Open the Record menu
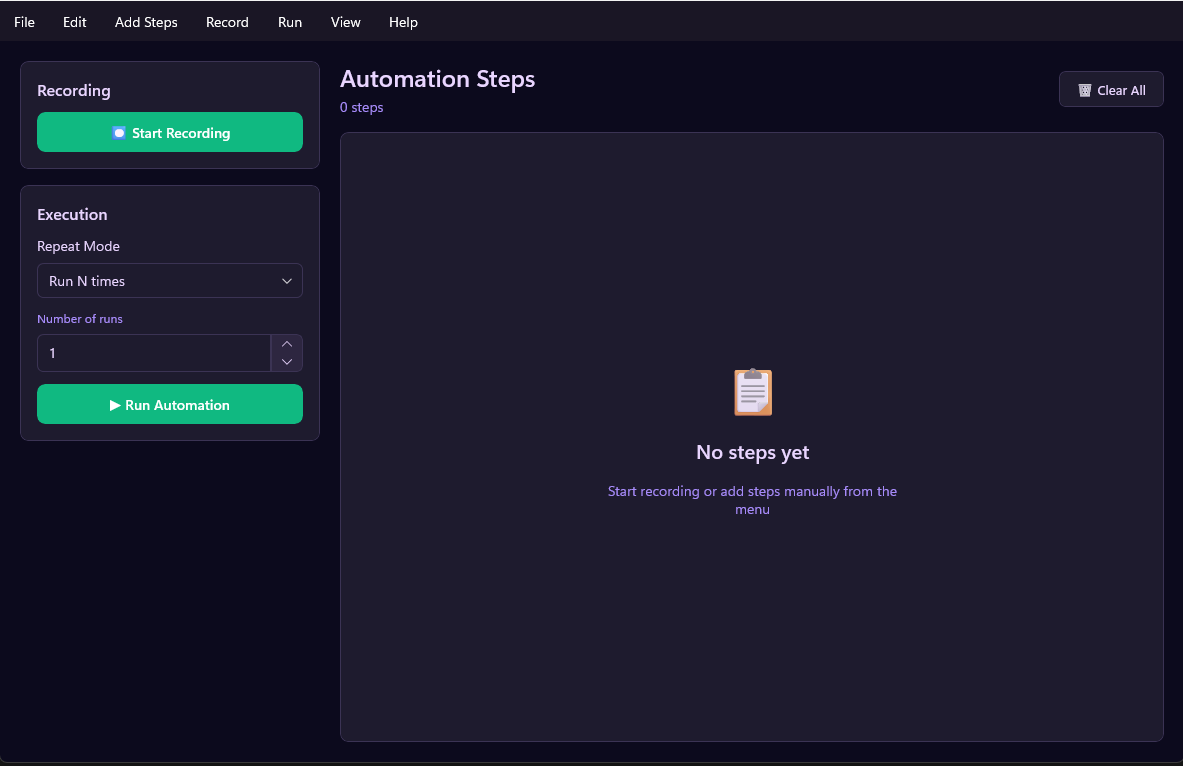 227,21
